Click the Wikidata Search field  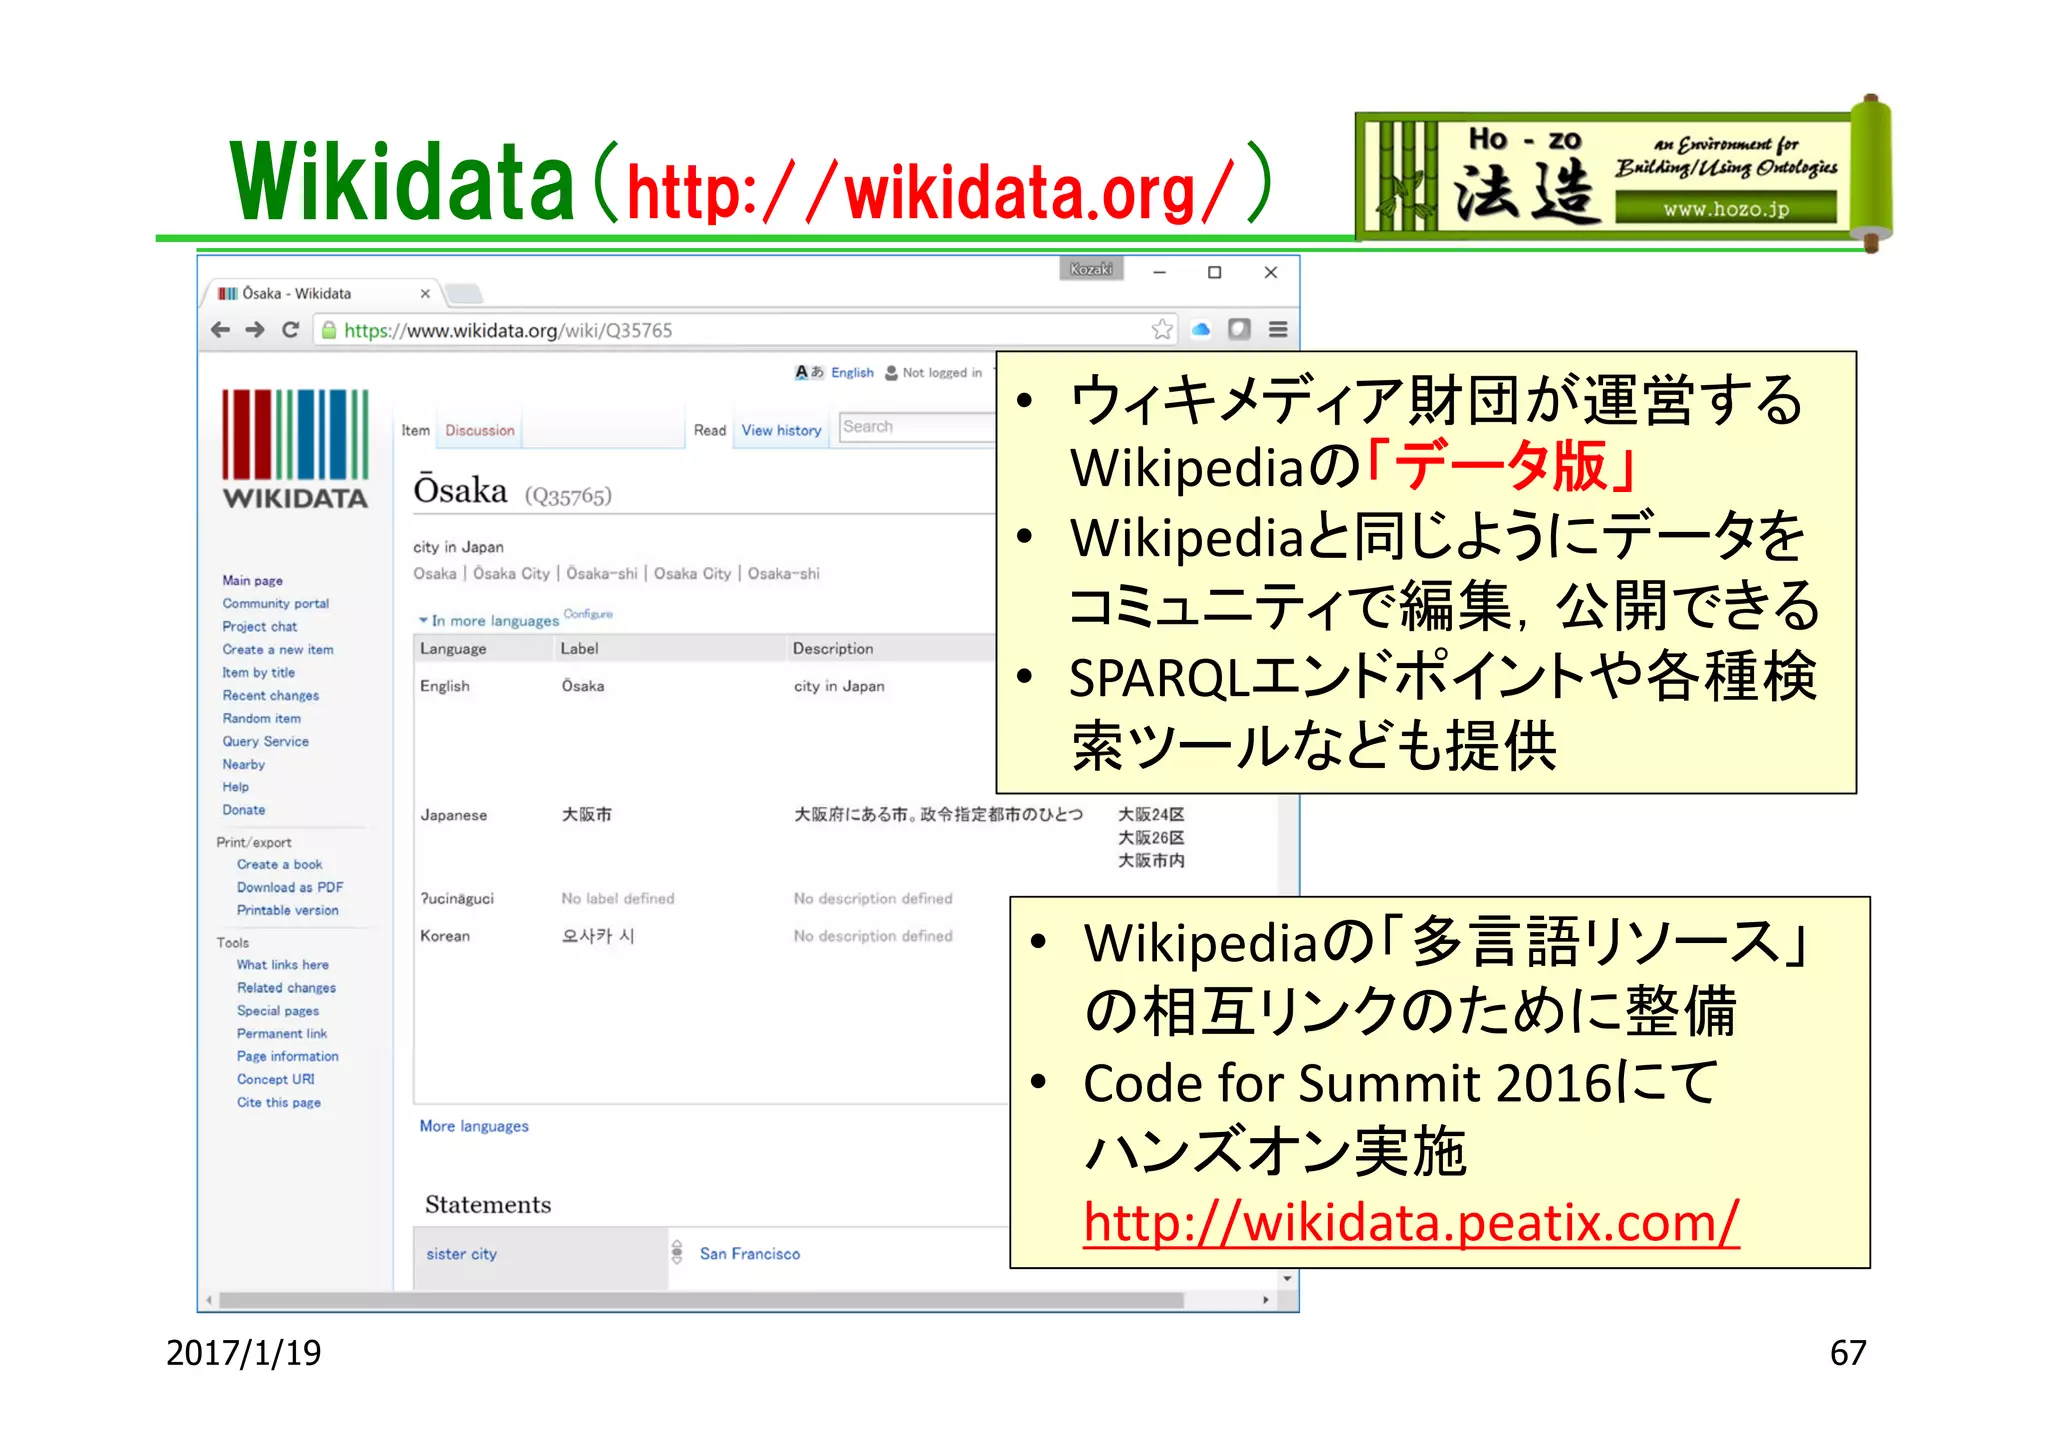tap(916, 427)
